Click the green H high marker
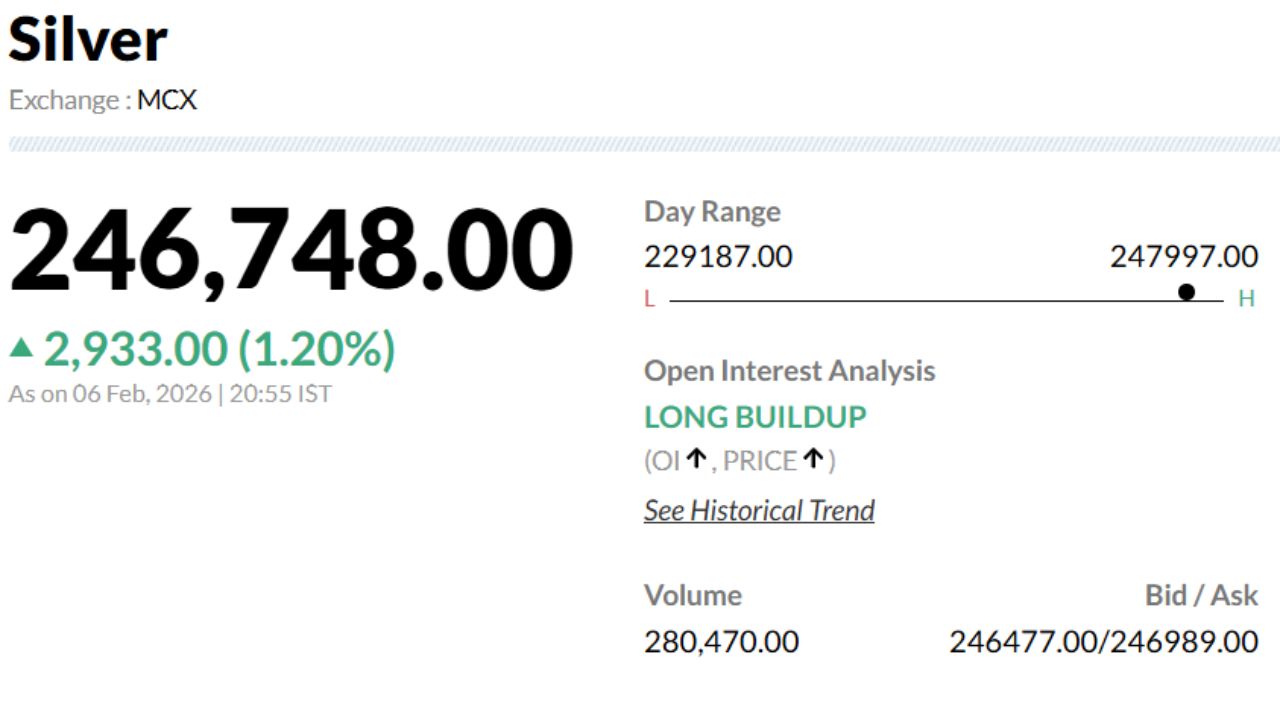This screenshot has width=1280, height=720. [x=1246, y=299]
